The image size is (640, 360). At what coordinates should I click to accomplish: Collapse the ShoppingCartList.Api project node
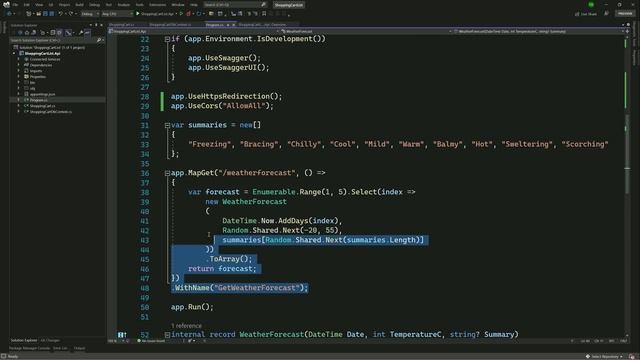(14, 53)
